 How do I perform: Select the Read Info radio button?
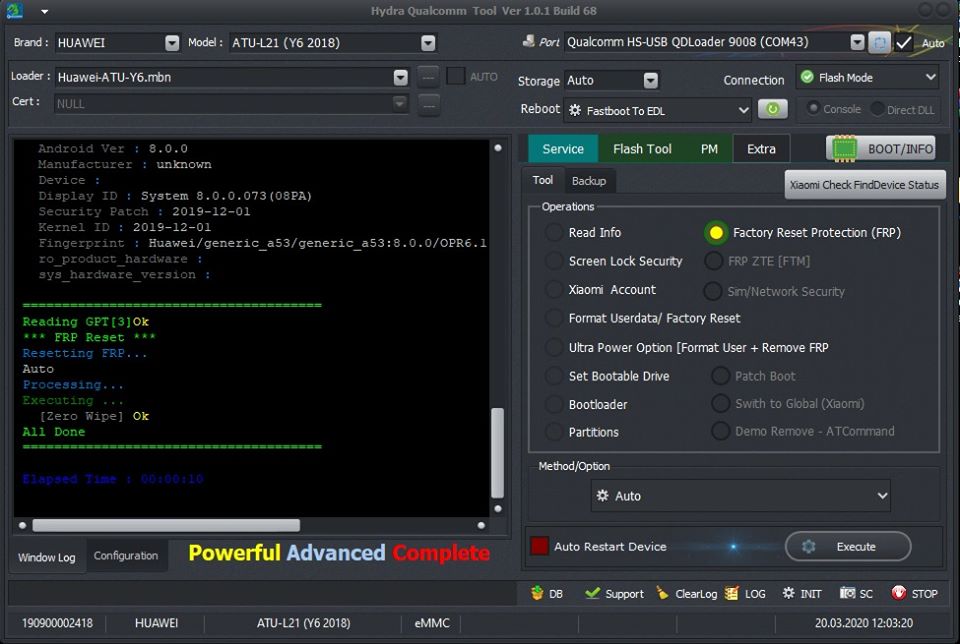coord(554,233)
